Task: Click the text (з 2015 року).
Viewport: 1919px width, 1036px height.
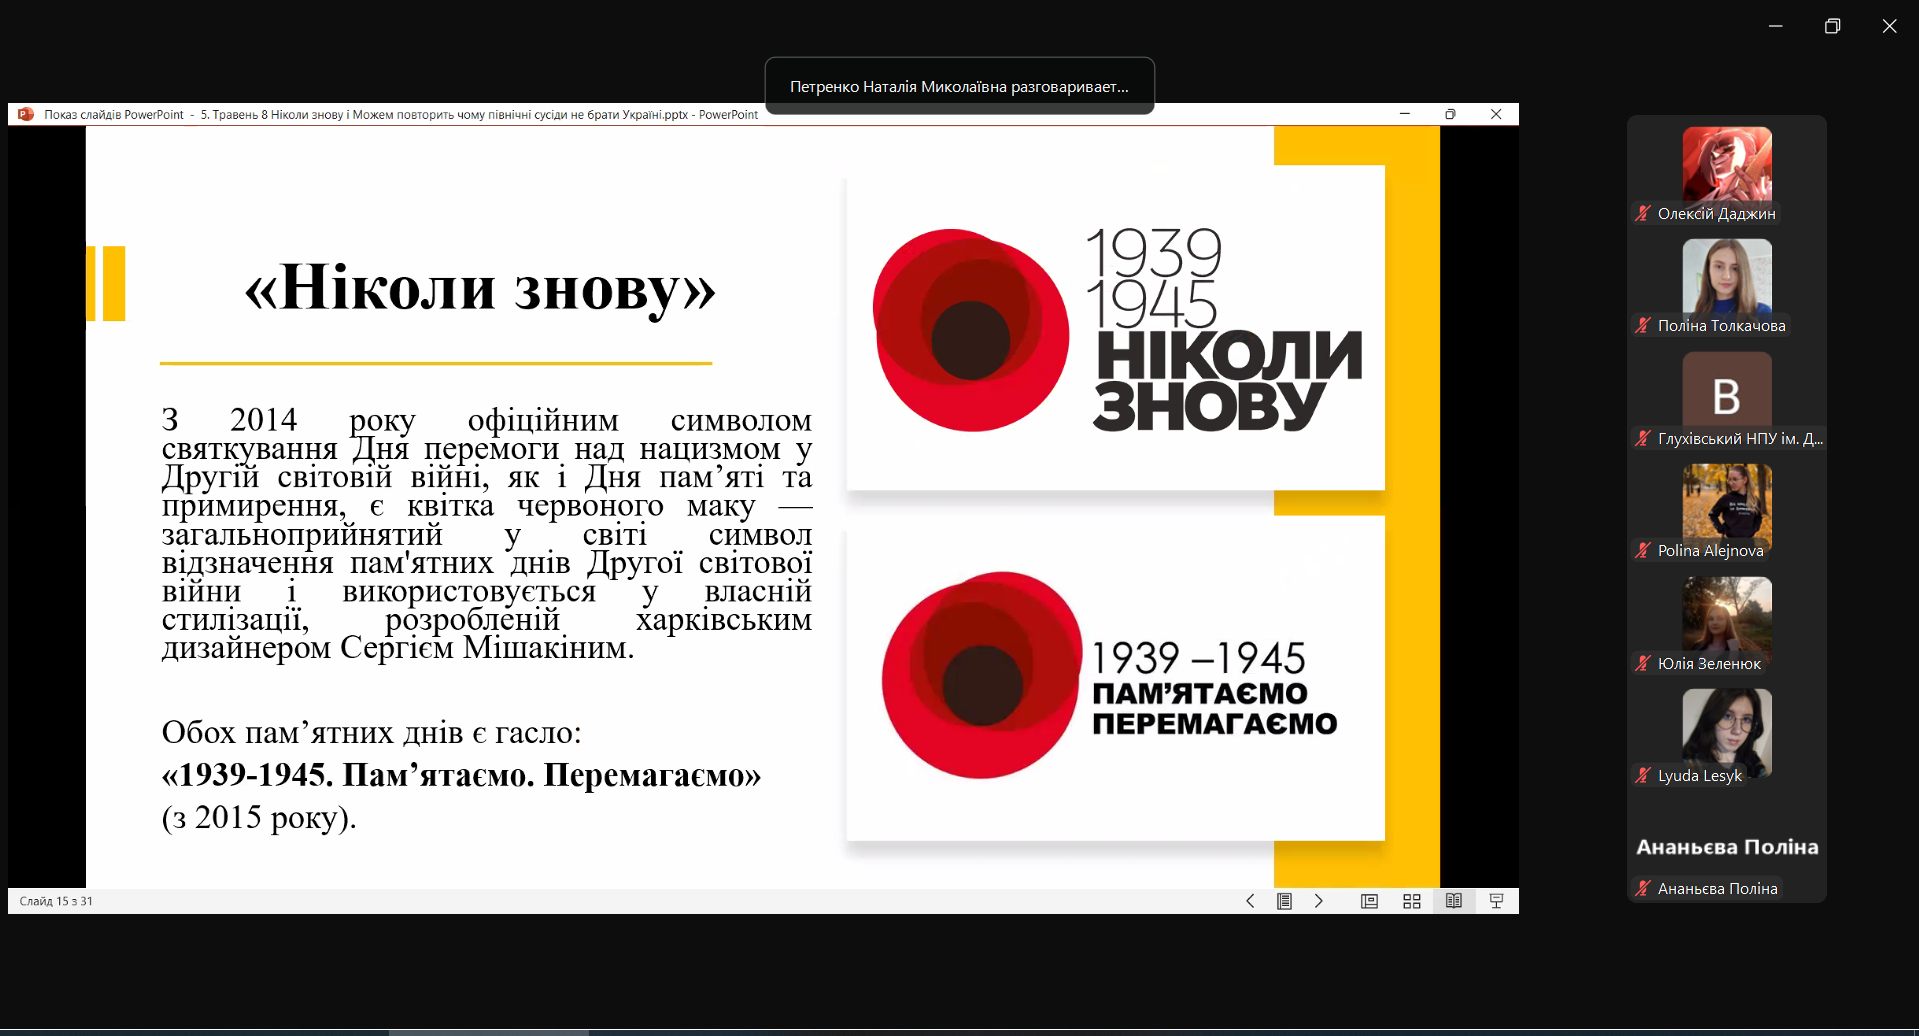Action: [x=259, y=818]
